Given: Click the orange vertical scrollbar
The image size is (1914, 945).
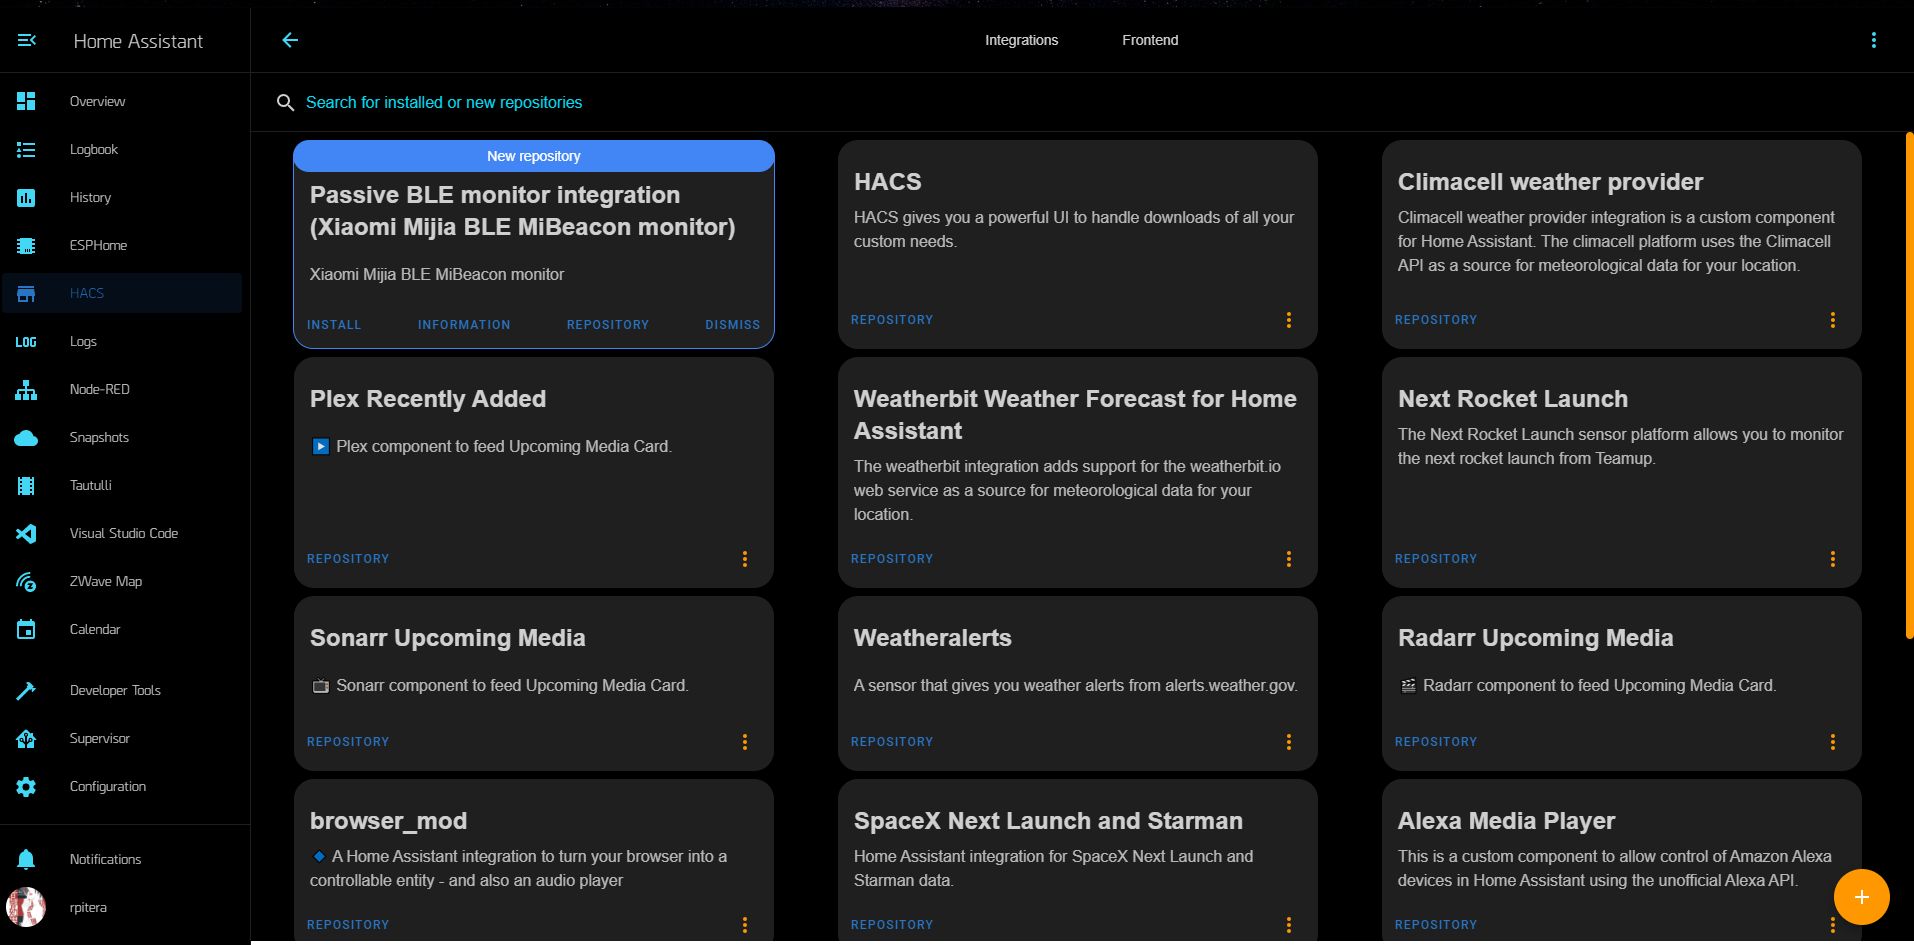Looking at the screenshot, I should click(1909, 385).
